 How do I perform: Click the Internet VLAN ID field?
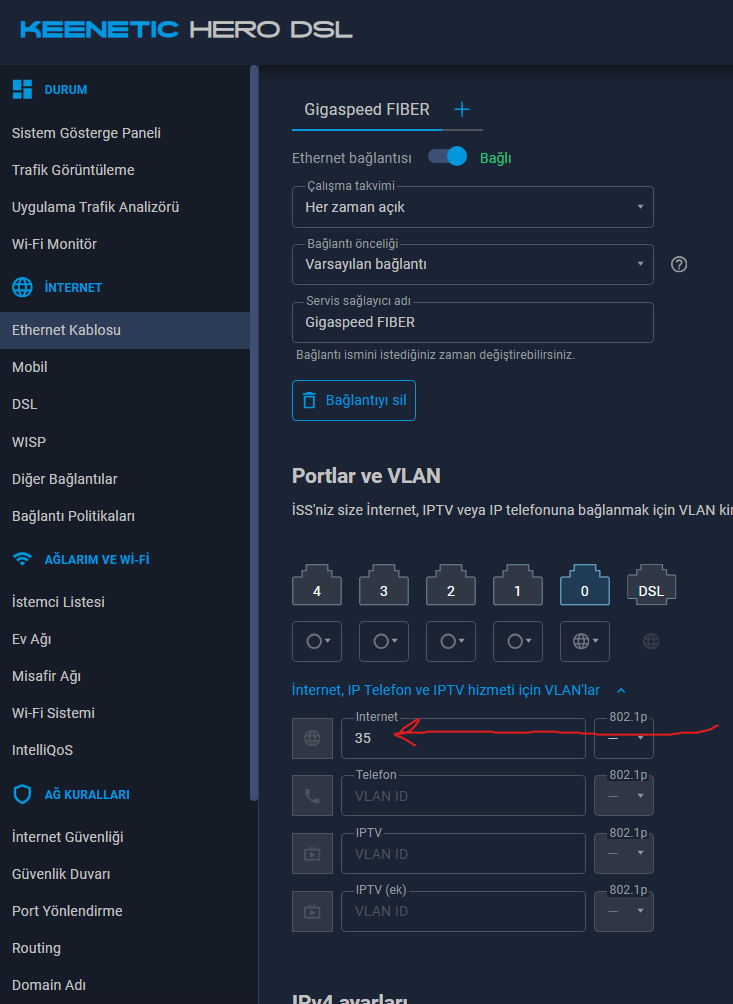click(463, 738)
